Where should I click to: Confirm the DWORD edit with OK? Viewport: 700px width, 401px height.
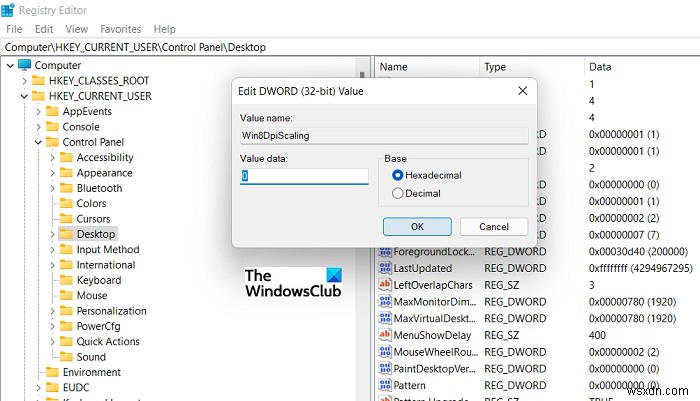pyautogui.click(x=417, y=226)
